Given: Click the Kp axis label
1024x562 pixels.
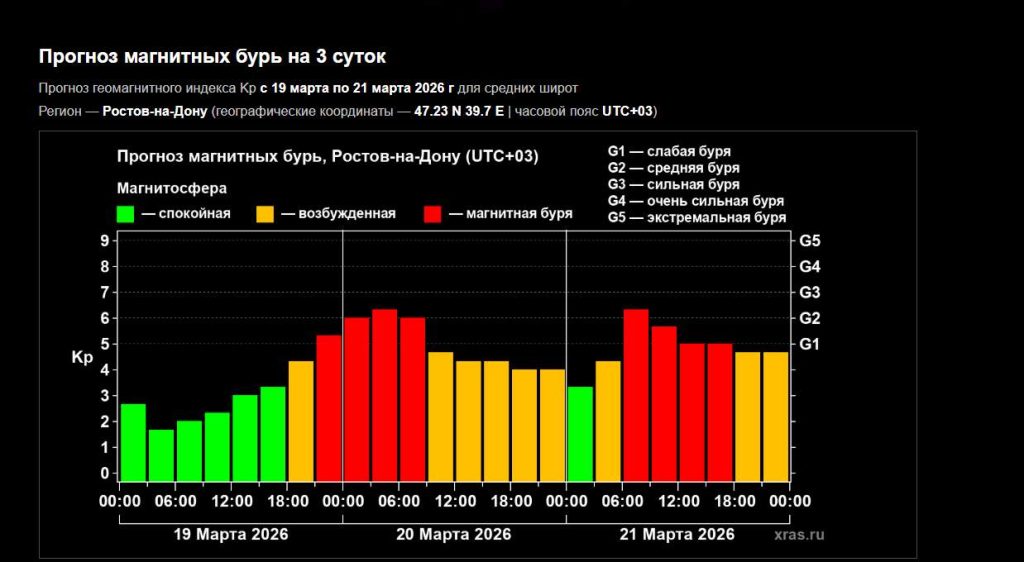Looking at the screenshot, I should pos(82,357).
